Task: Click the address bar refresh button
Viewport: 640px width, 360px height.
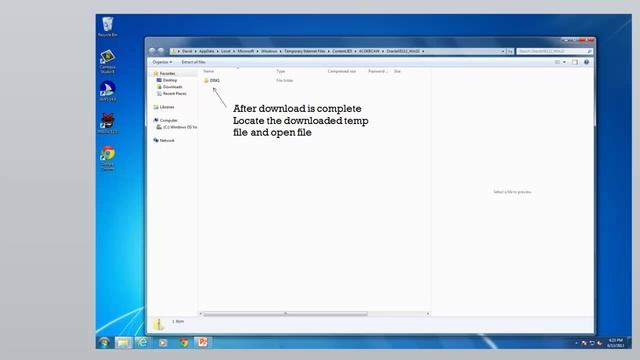Action: [x=510, y=51]
